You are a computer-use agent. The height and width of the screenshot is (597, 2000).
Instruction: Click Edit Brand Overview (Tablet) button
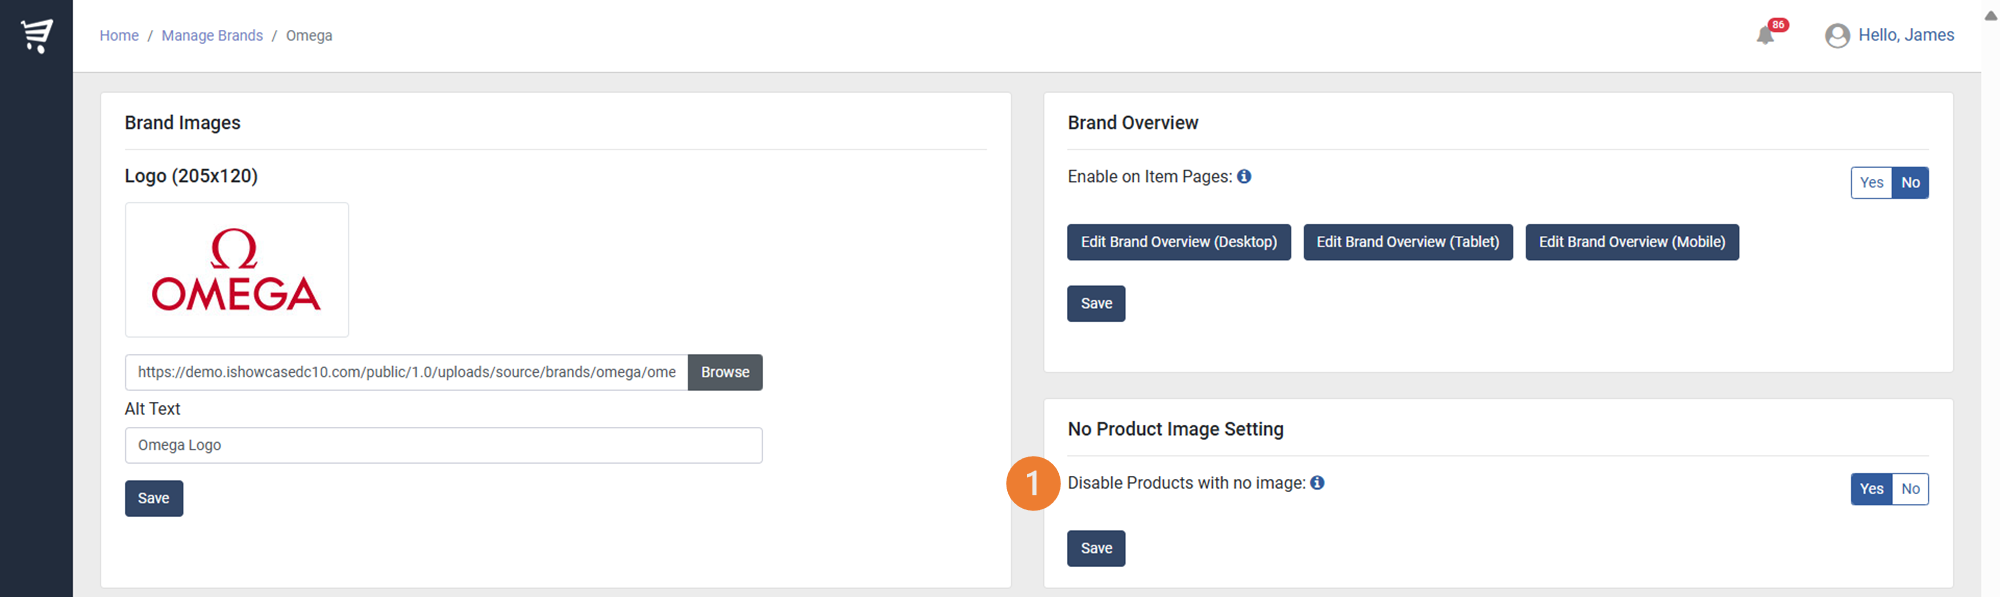pos(1408,242)
